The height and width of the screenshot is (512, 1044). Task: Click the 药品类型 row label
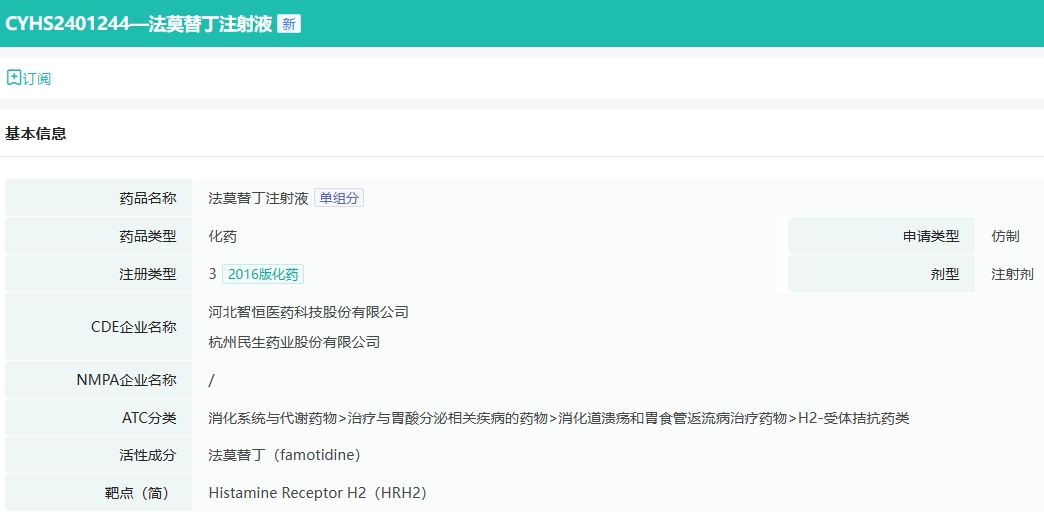148,236
